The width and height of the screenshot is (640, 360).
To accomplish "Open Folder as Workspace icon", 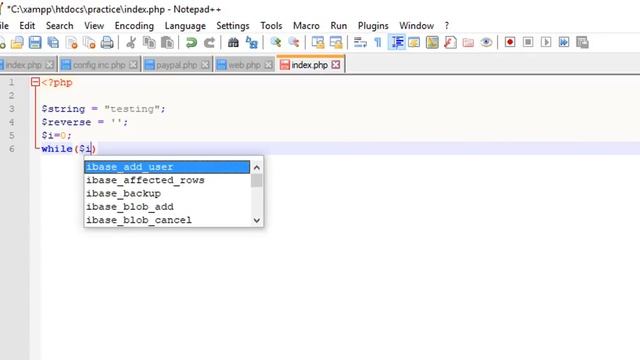I will 468,42.
